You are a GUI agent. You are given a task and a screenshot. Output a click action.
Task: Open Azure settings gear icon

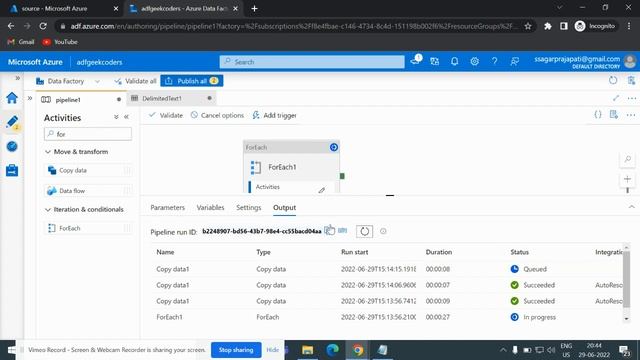tap(474, 61)
